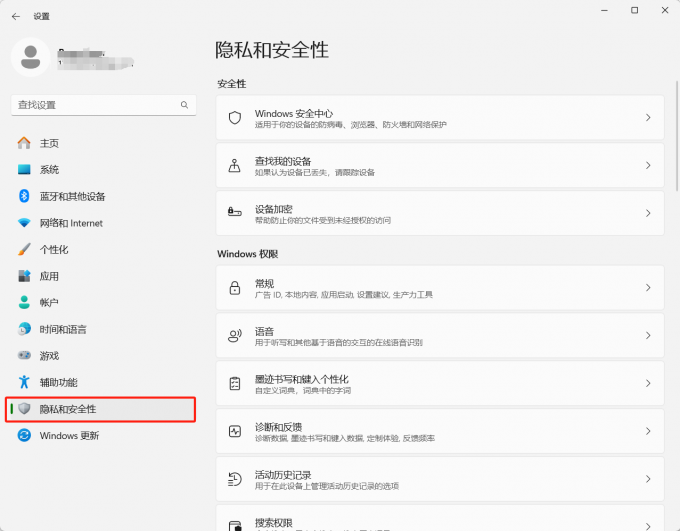Viewport: 680px width, 531px height.
Task: Select 应用 in the navigation list
Action: [x=101, y=276]
